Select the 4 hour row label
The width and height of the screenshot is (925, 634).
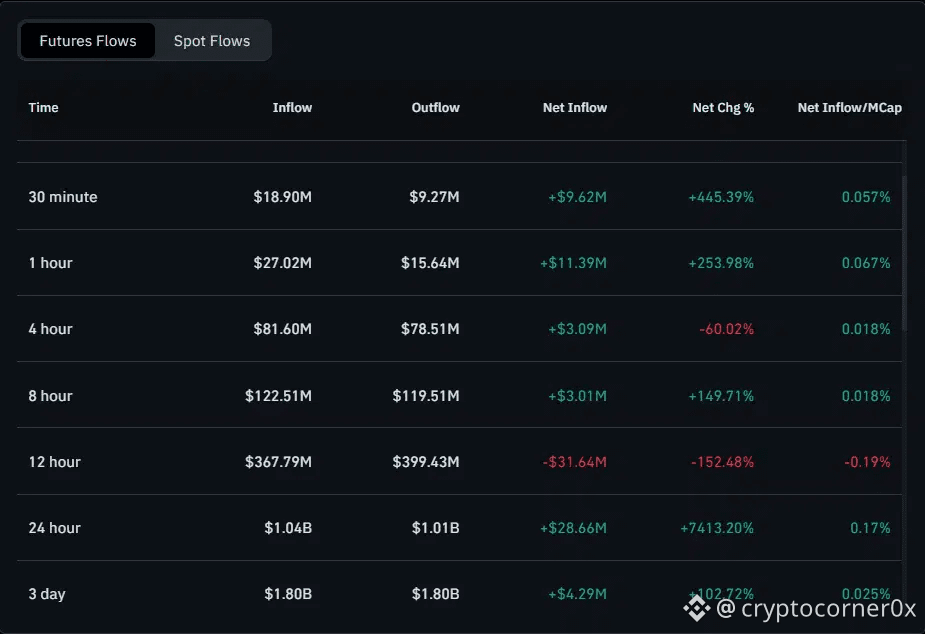click(x=51, y=329)
